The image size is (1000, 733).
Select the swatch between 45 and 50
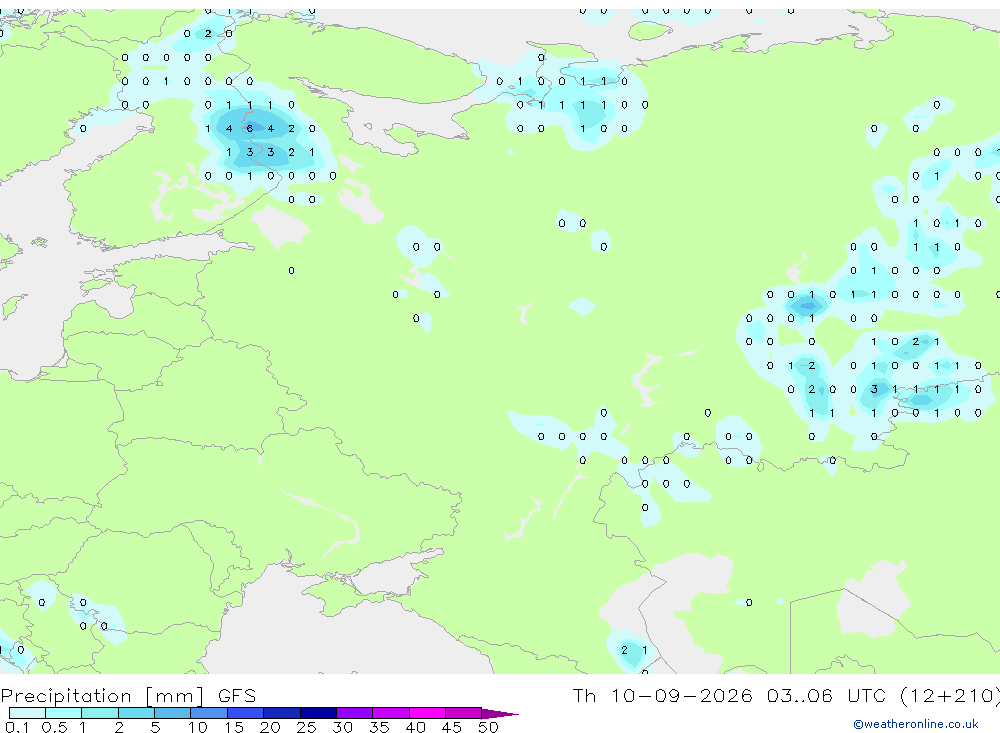pos(464,713)
